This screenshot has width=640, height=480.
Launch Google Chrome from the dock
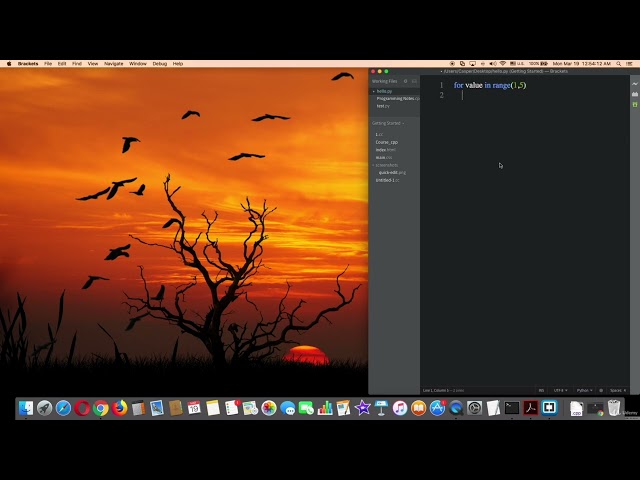point(101,408)
